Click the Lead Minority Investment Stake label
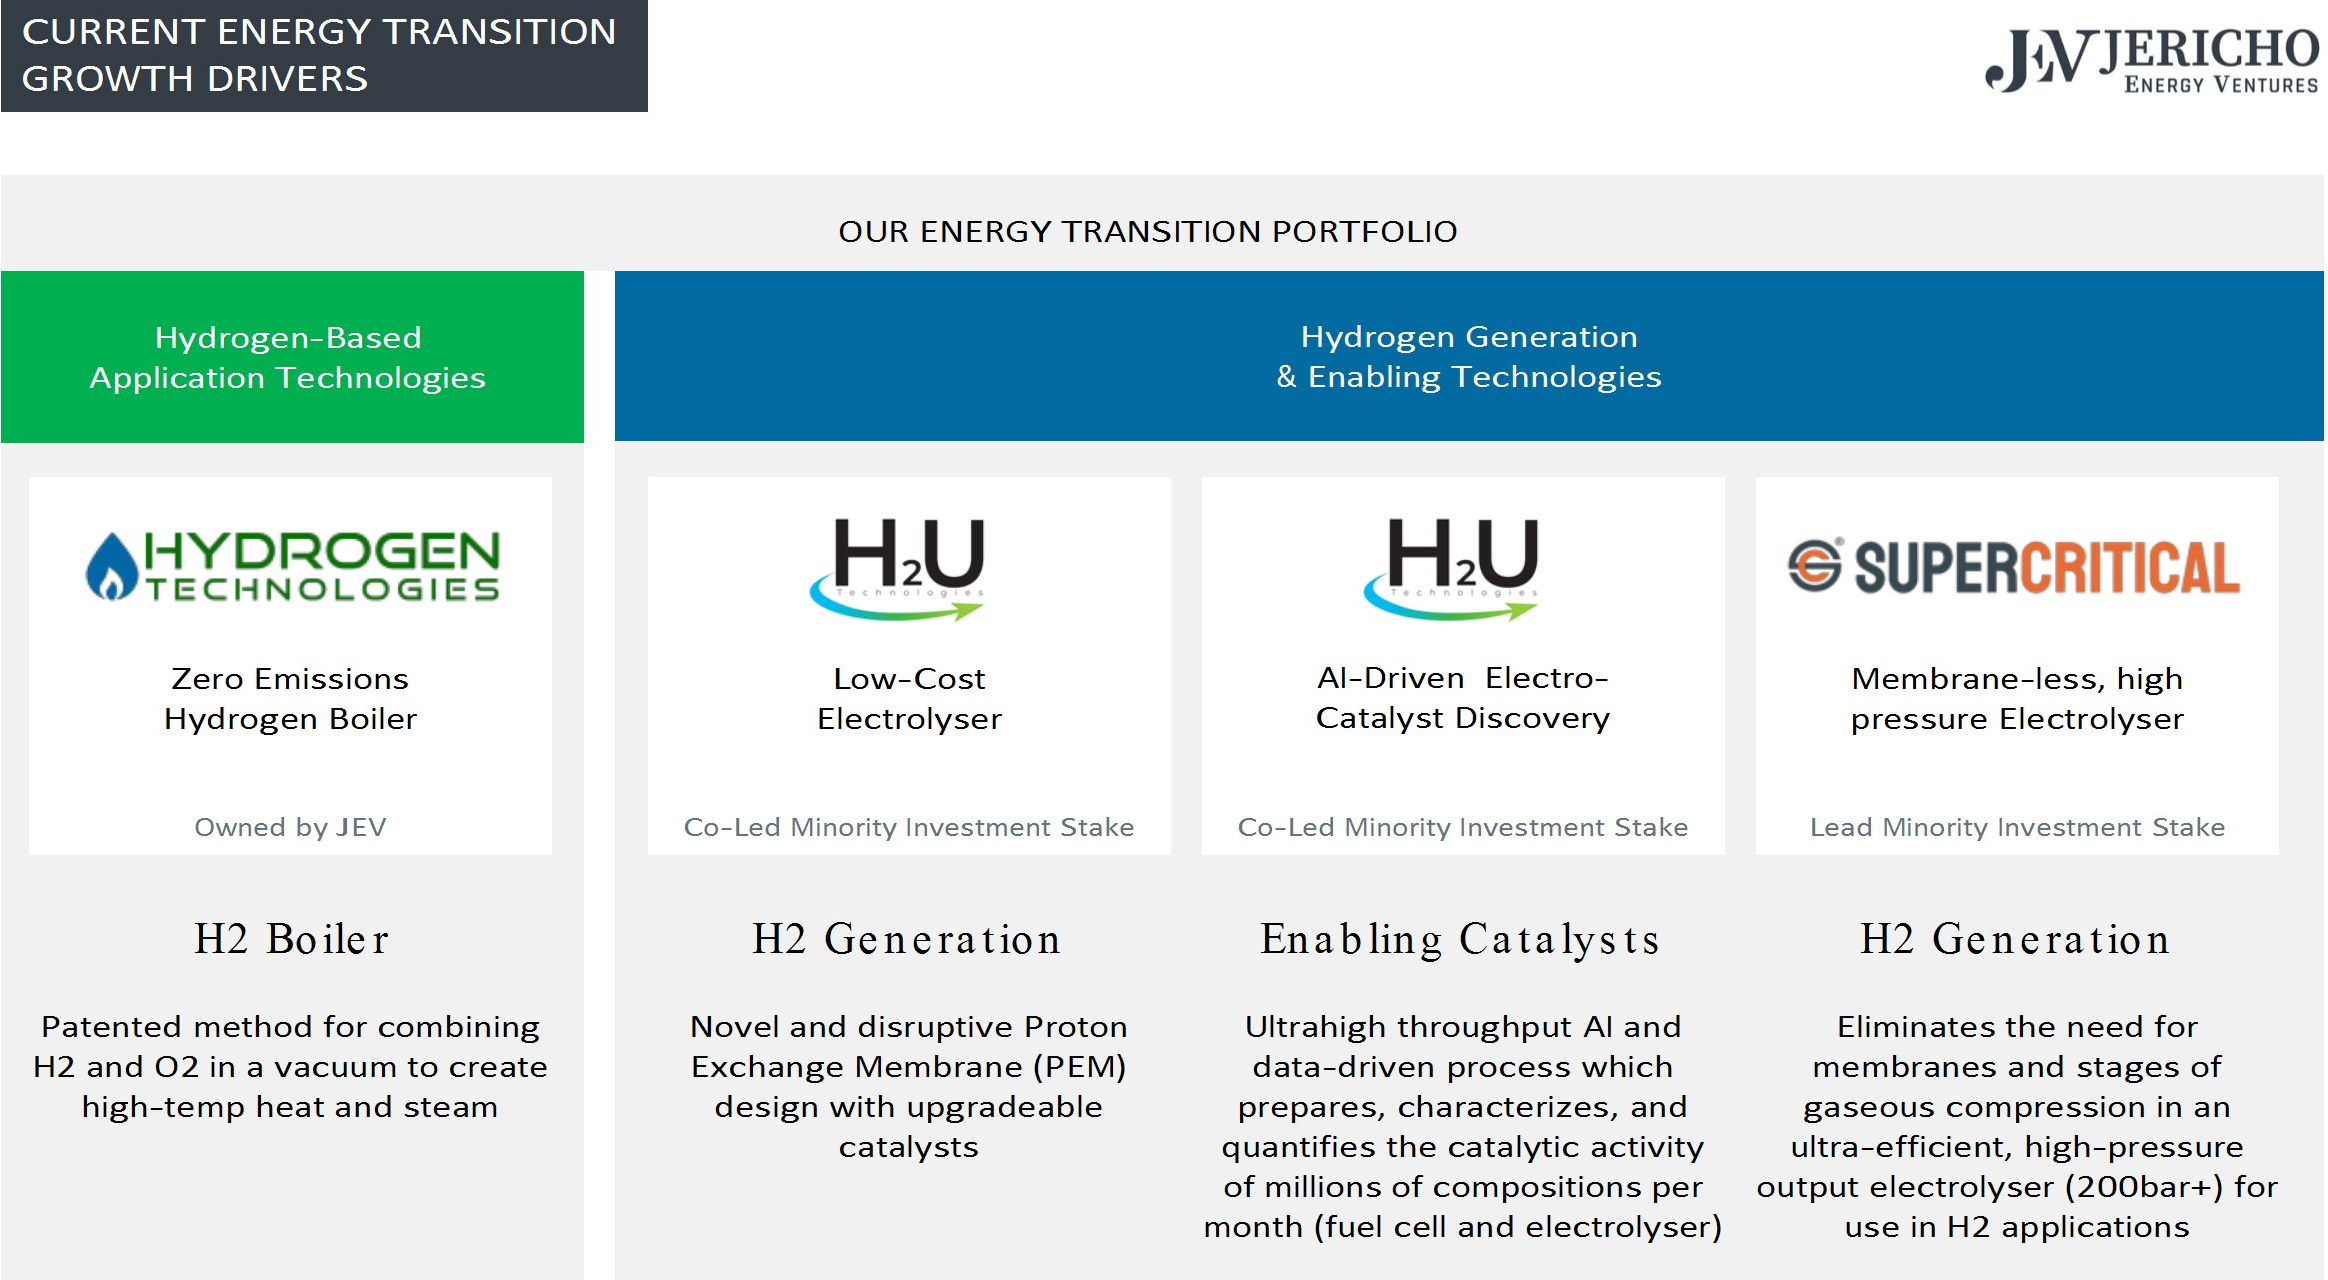Screen dimensions: 2328x1280 (2017, 827)
